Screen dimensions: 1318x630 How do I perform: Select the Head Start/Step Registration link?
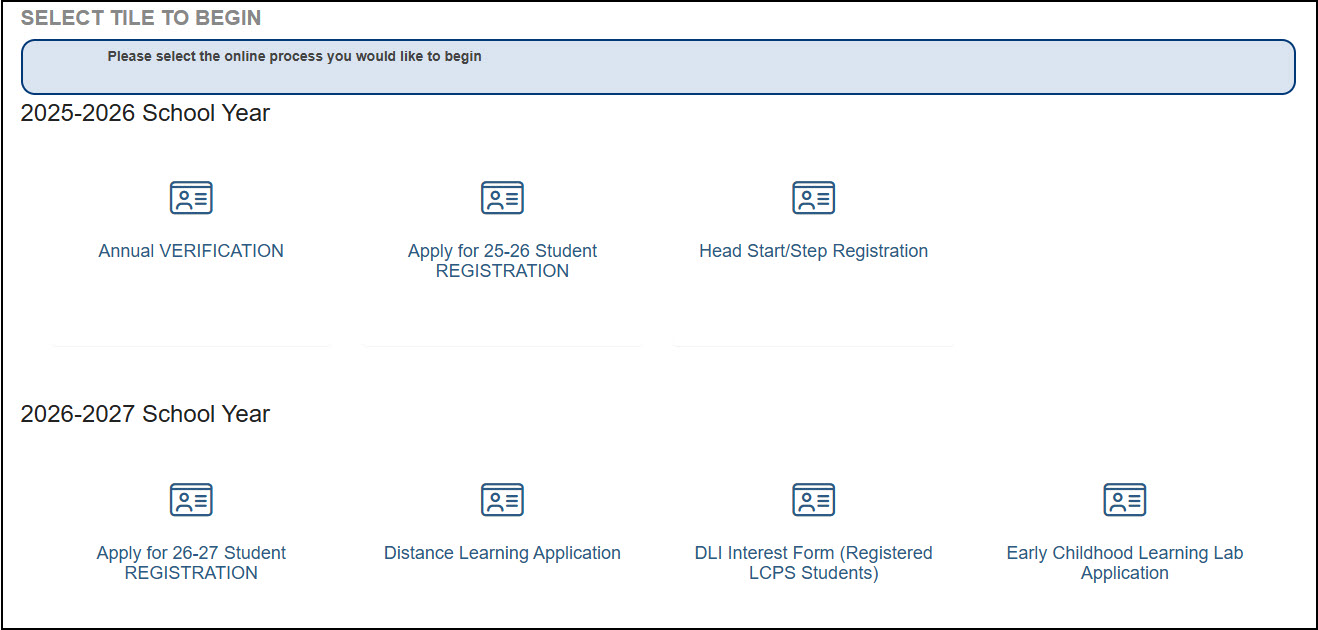[x=813, y=251]
